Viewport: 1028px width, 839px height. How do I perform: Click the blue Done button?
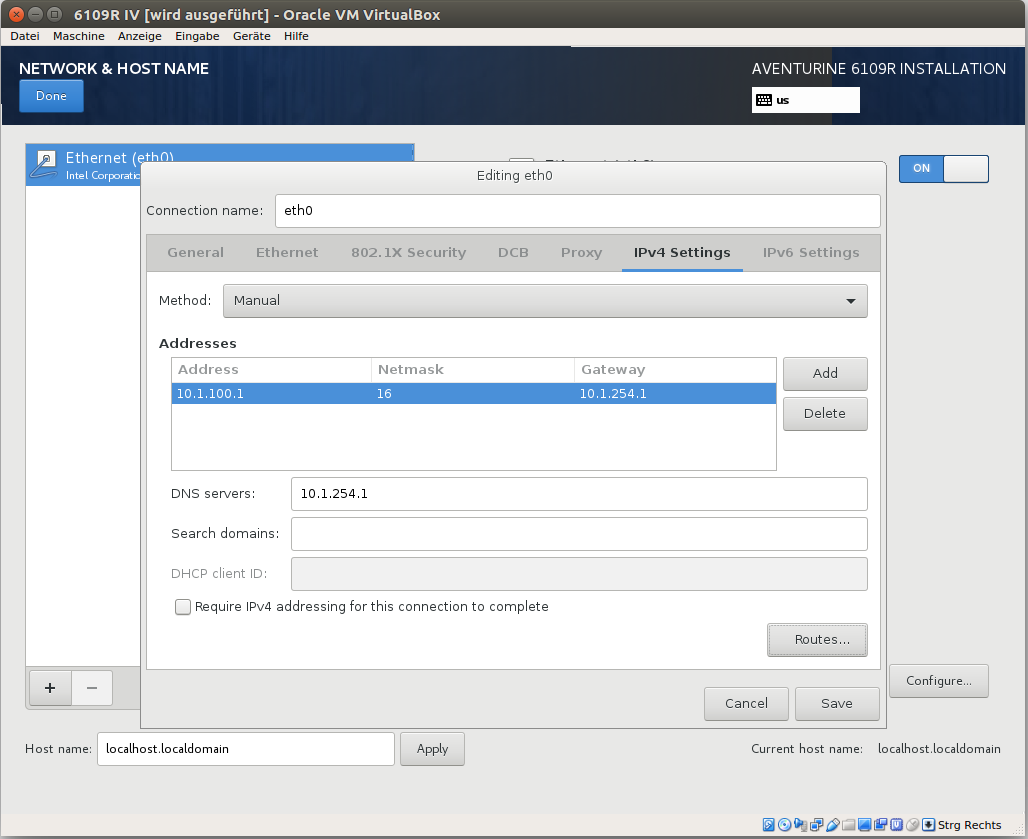coord(51,96)
